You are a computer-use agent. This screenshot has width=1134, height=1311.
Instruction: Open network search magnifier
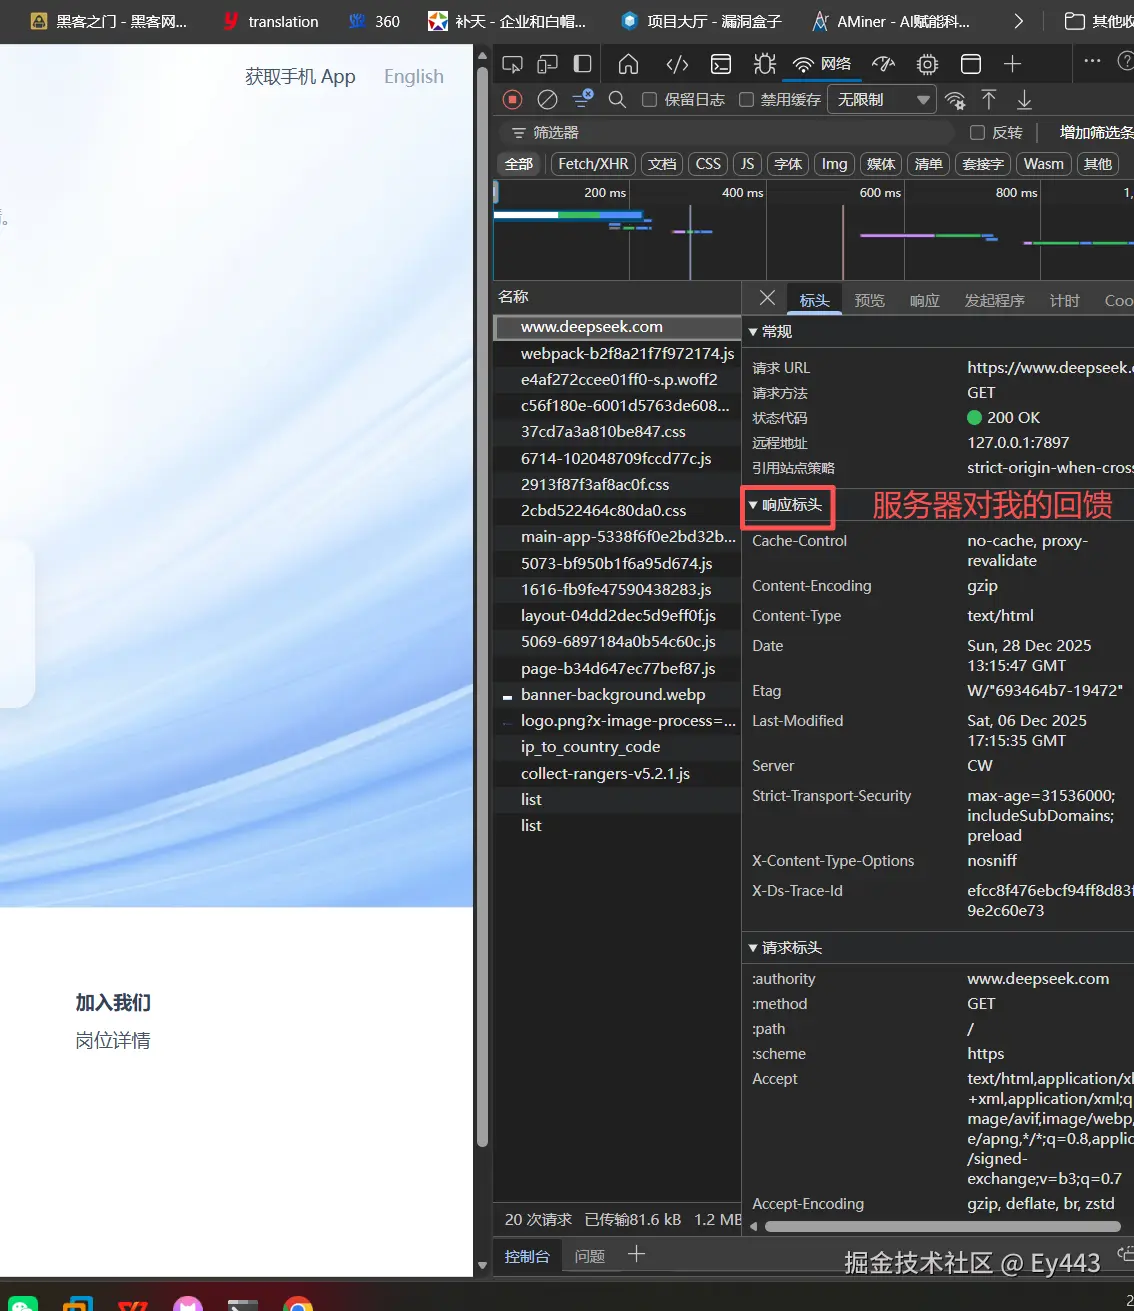click(617, 99)
